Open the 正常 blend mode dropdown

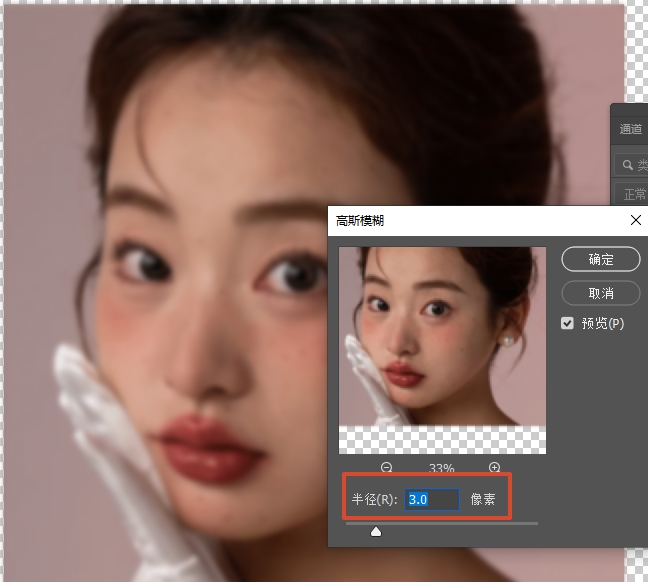coord(634,194)
